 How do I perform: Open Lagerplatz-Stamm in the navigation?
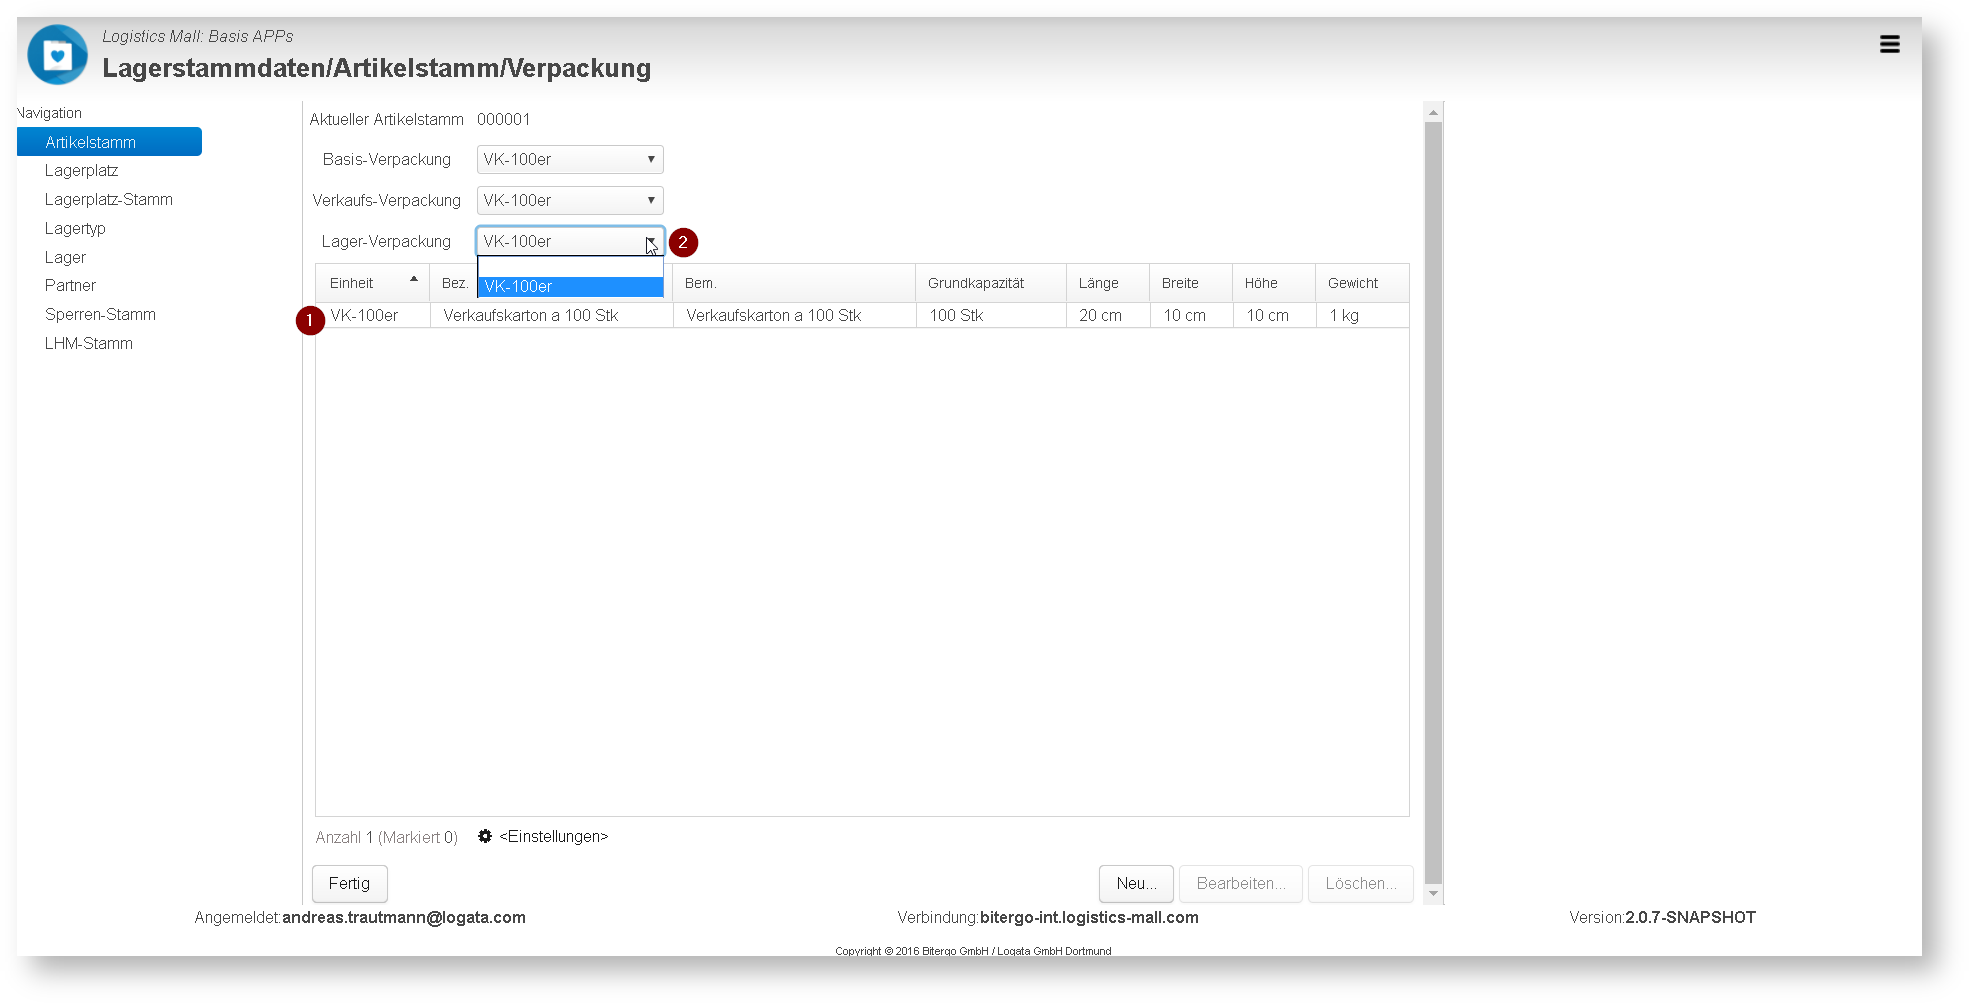point(109,200)
